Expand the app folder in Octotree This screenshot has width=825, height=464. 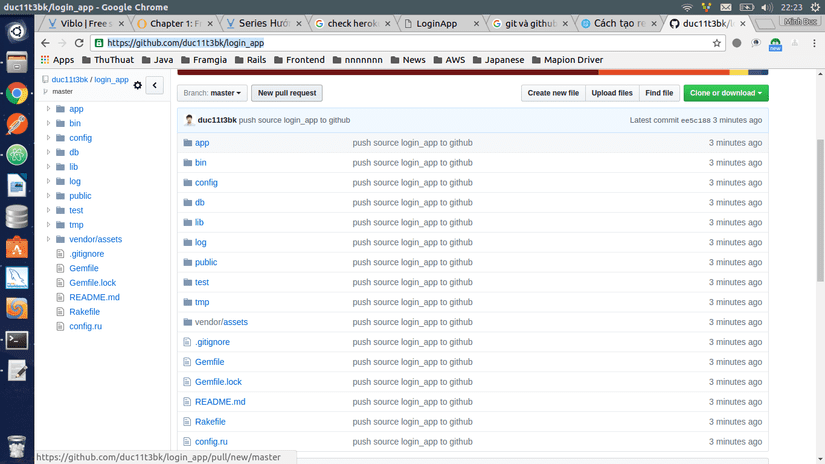click(x=48, y=108)
